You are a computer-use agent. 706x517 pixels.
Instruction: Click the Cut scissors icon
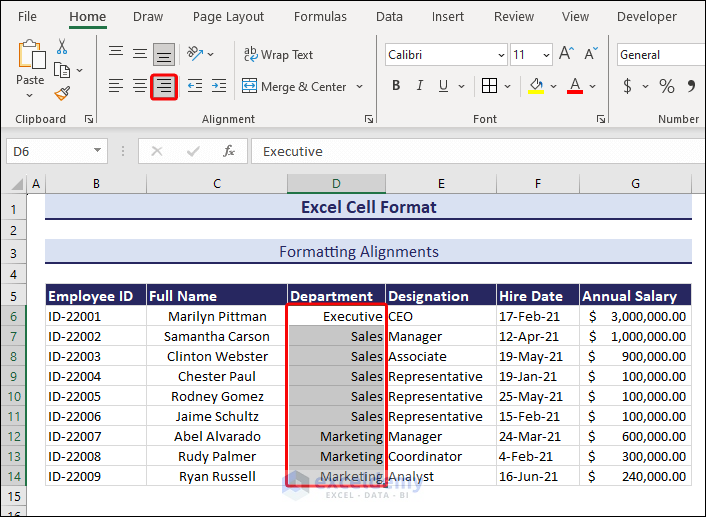62,47
